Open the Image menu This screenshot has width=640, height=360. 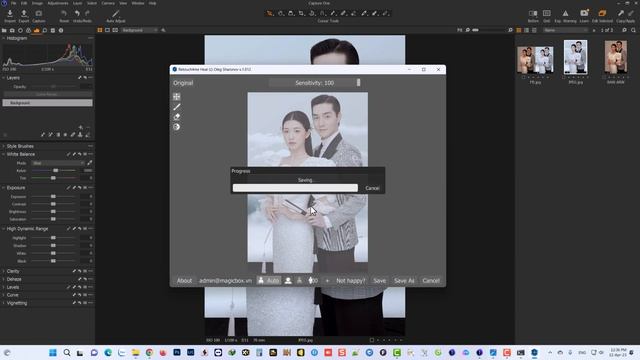click(x=37, y=3)
